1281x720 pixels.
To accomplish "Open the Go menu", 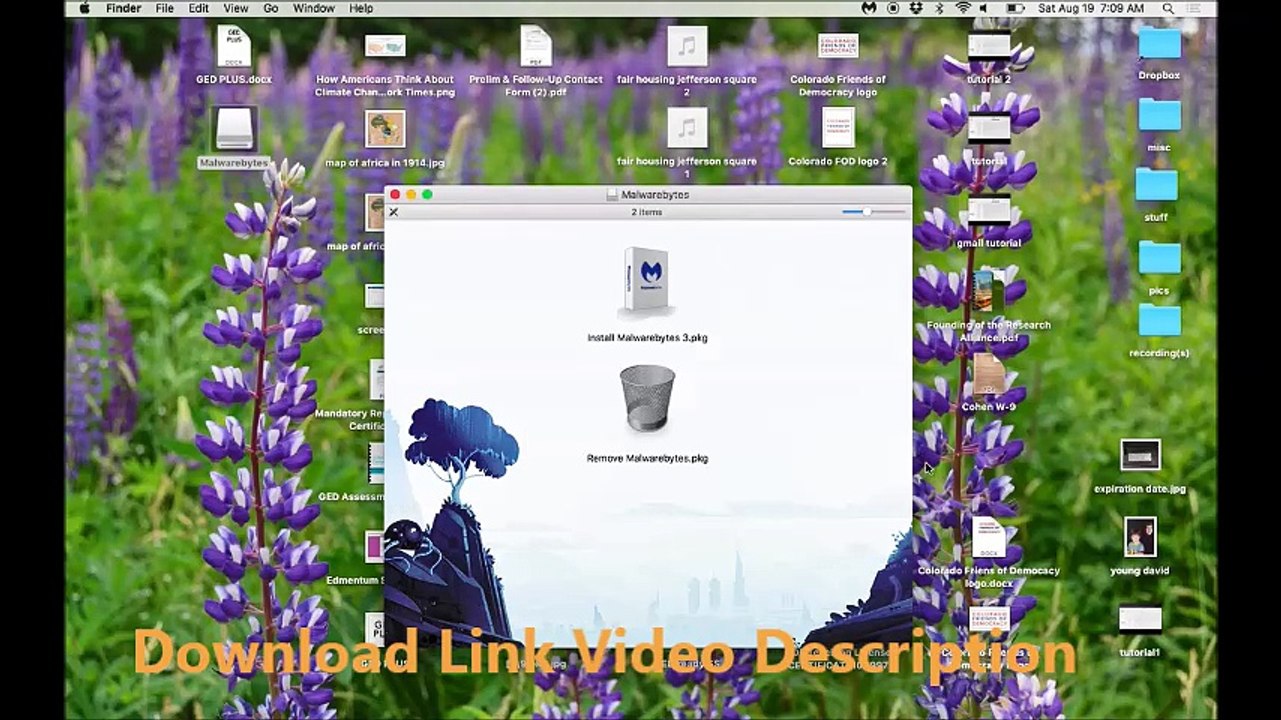I will pos(271,8).
